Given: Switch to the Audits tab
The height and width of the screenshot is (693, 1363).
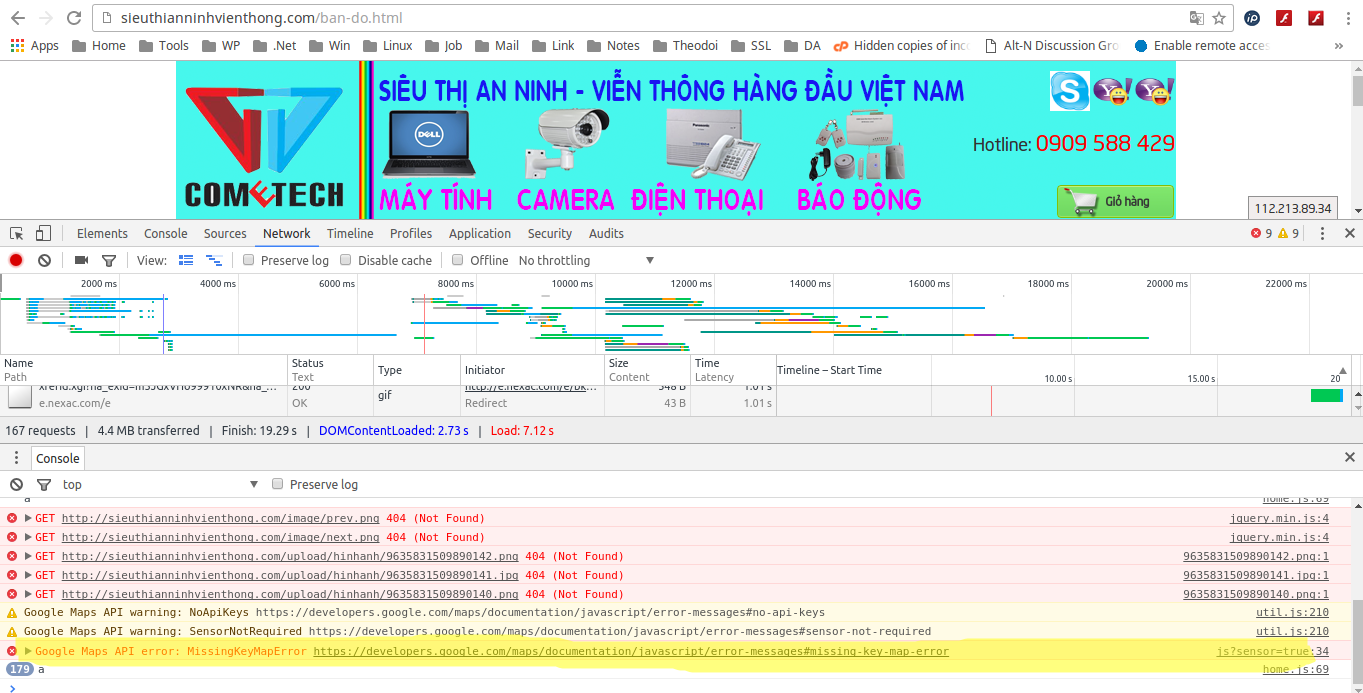Looking at the screenshot, I should coord(606,233).
